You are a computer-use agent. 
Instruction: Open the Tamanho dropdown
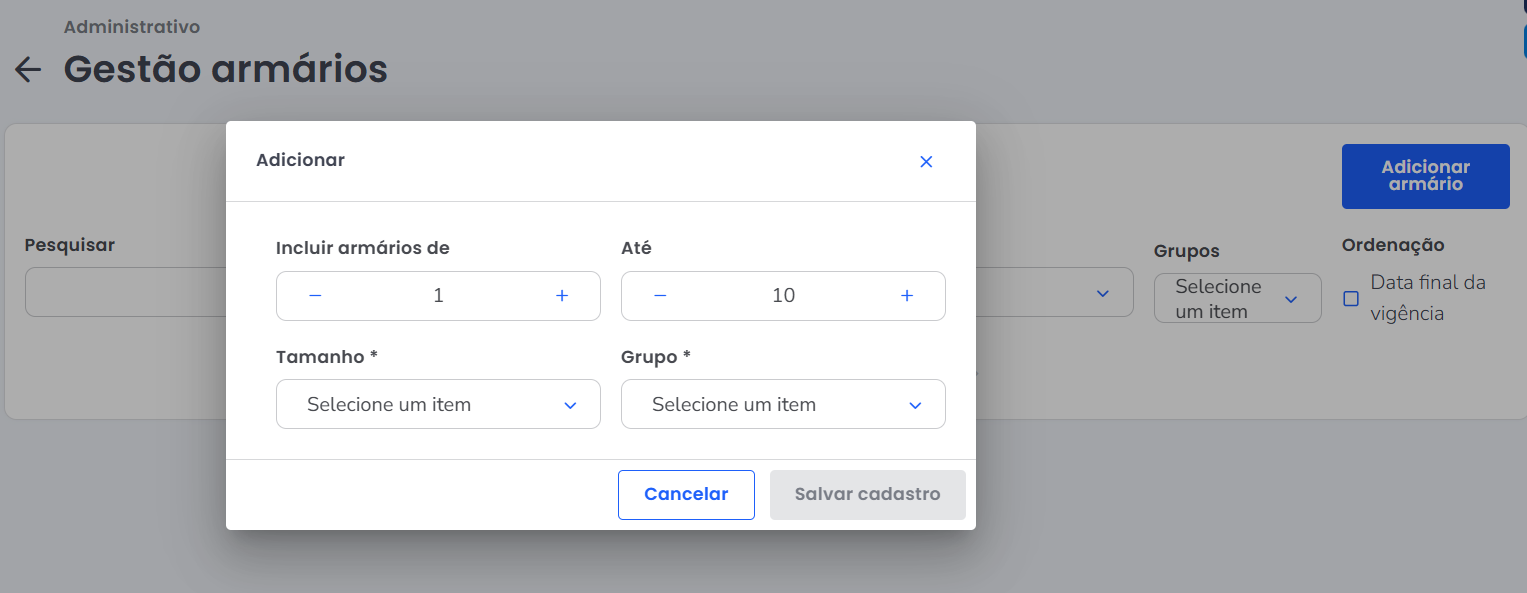click(x=438, y=405)
